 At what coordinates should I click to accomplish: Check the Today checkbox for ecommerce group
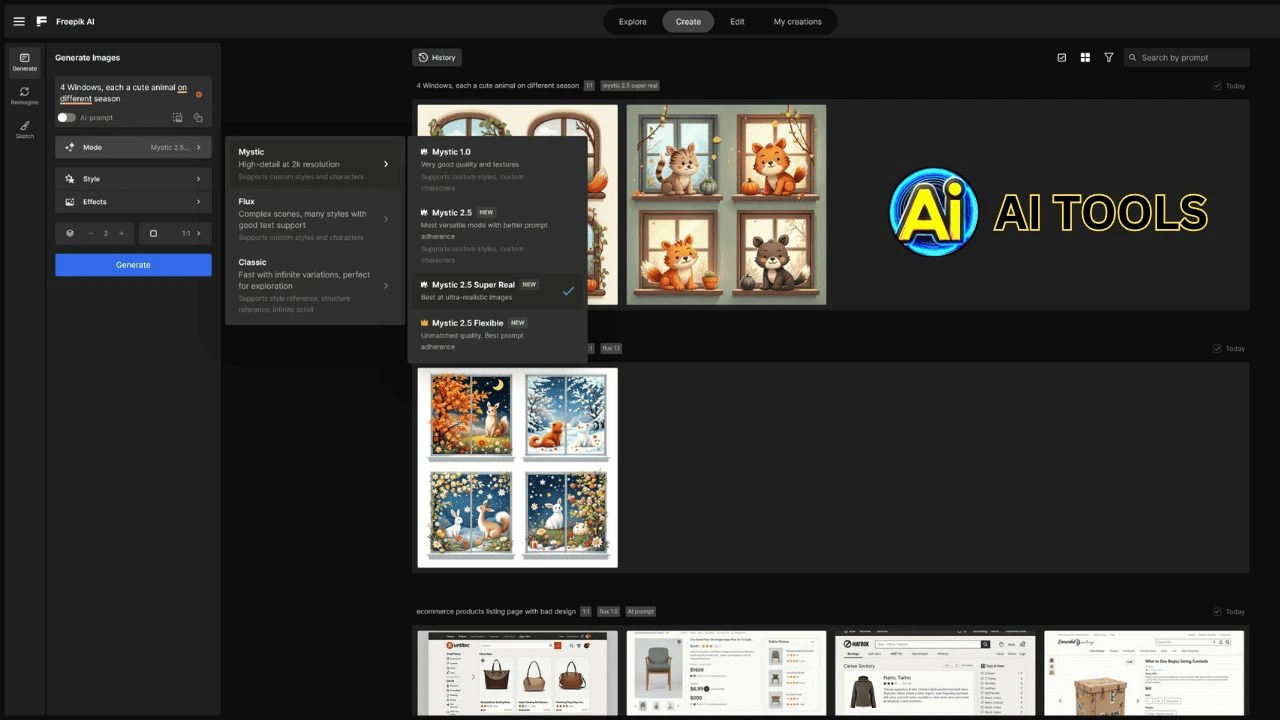click(x=1217, y=612)
